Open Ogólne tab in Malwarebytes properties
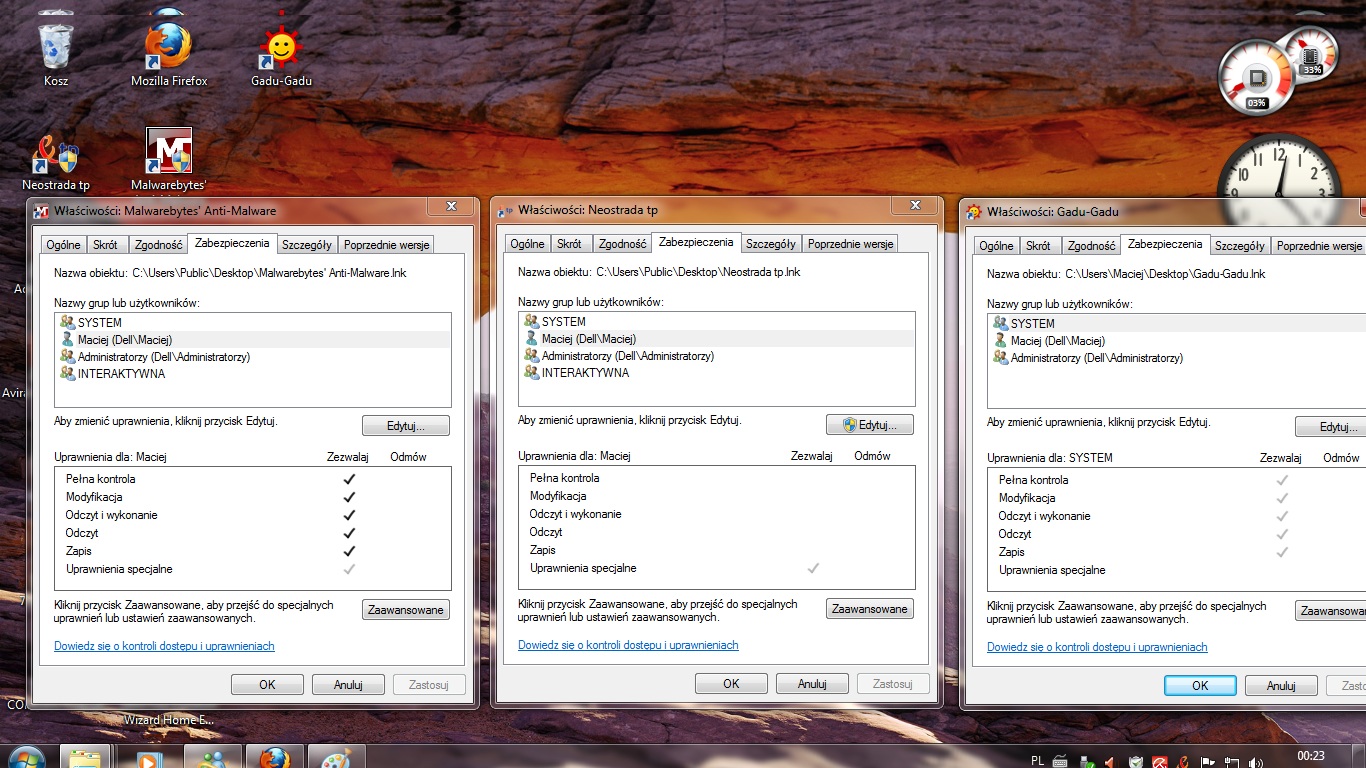Image resolution: width=1366 pixels, height=768 pixels. 63,244
